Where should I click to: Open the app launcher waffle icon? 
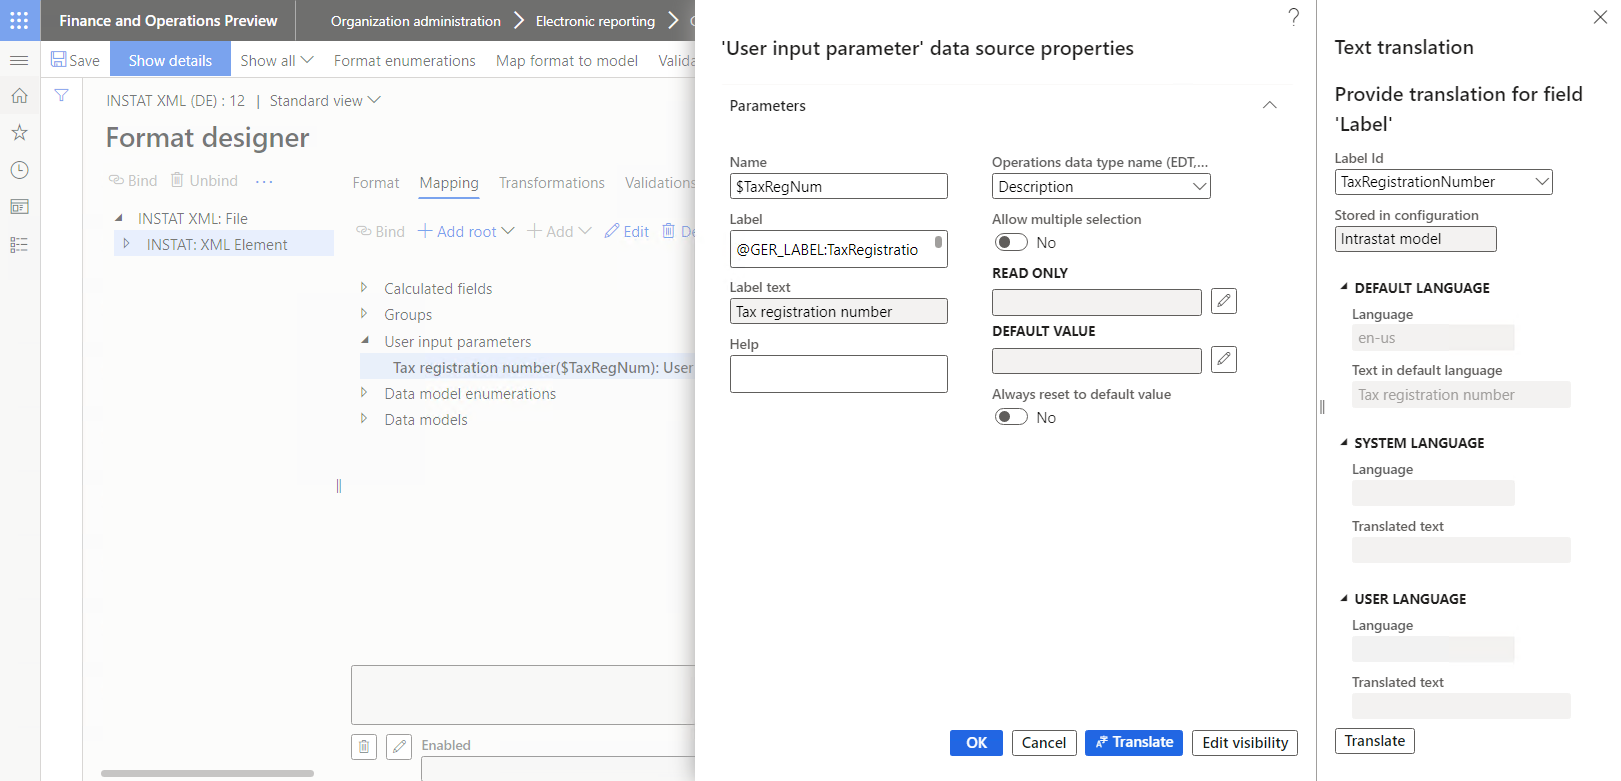19,20
